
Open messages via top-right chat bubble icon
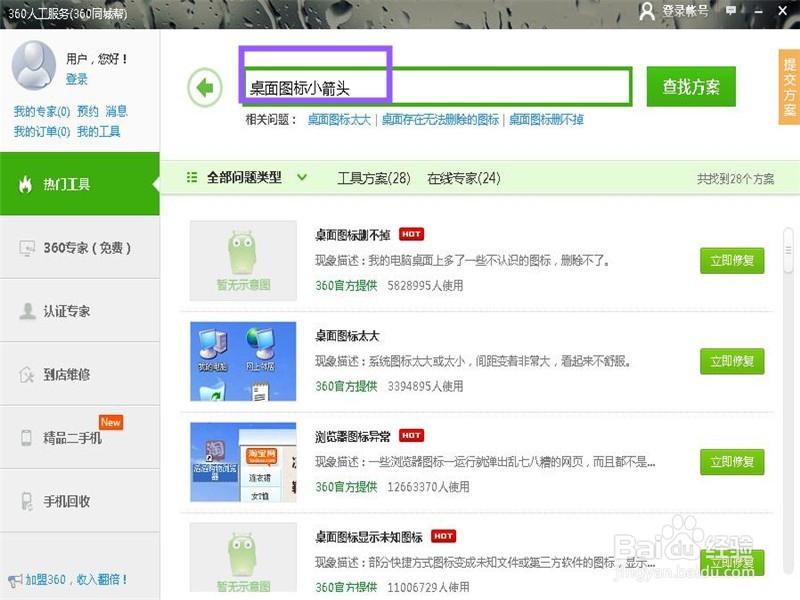coord(733,12)
